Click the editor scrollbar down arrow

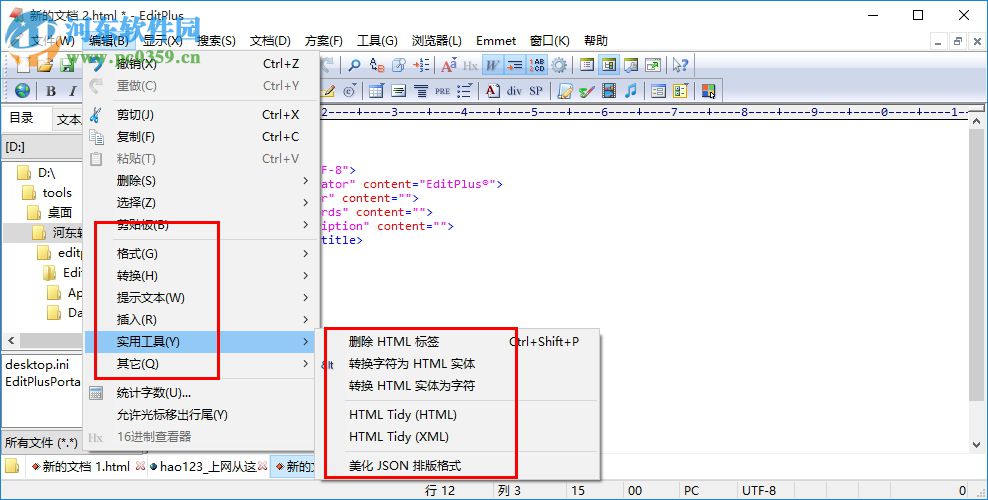[x=977, y=444]
